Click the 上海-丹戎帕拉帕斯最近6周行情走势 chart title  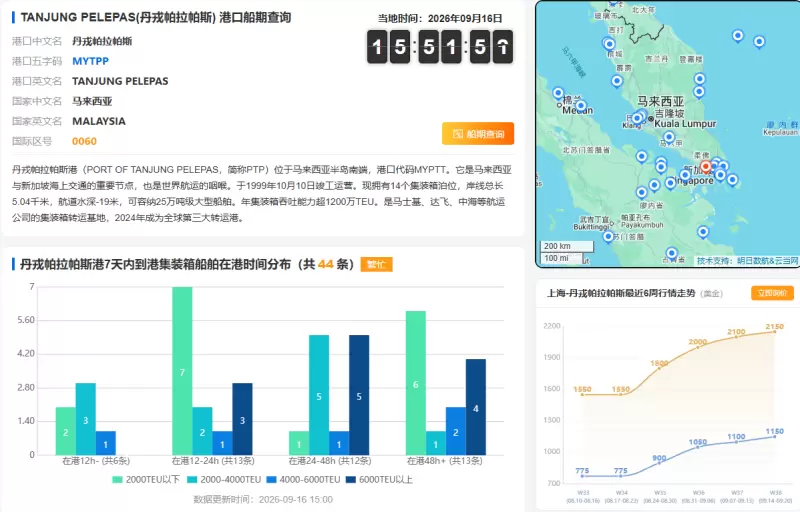pyautogui.click(x=621, y=293)
